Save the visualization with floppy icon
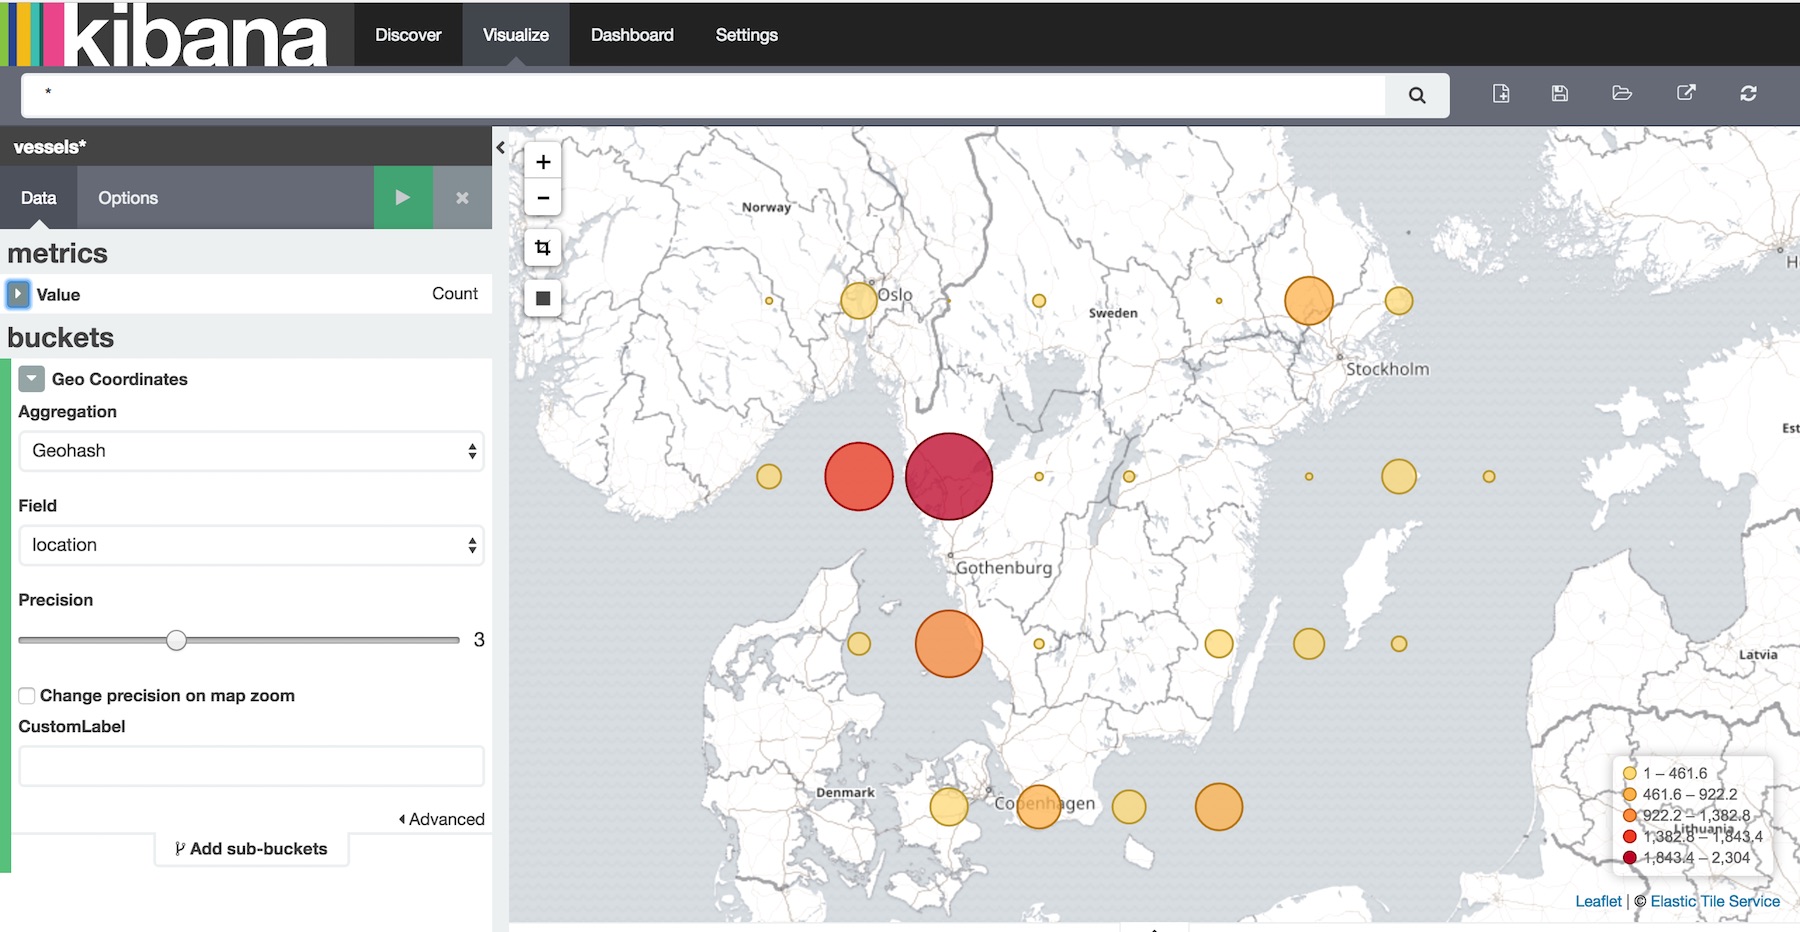This screenshot has height=932, width=1800. pyautogui.click(x=1560, y=93)
